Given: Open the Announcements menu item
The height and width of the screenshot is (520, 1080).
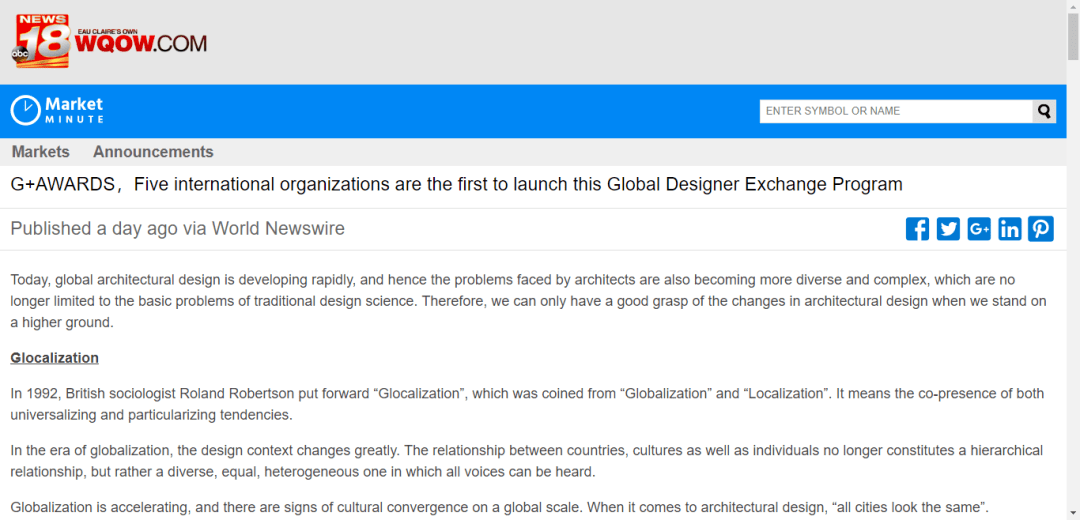Looking at the screenshot, I should point(153,152).
